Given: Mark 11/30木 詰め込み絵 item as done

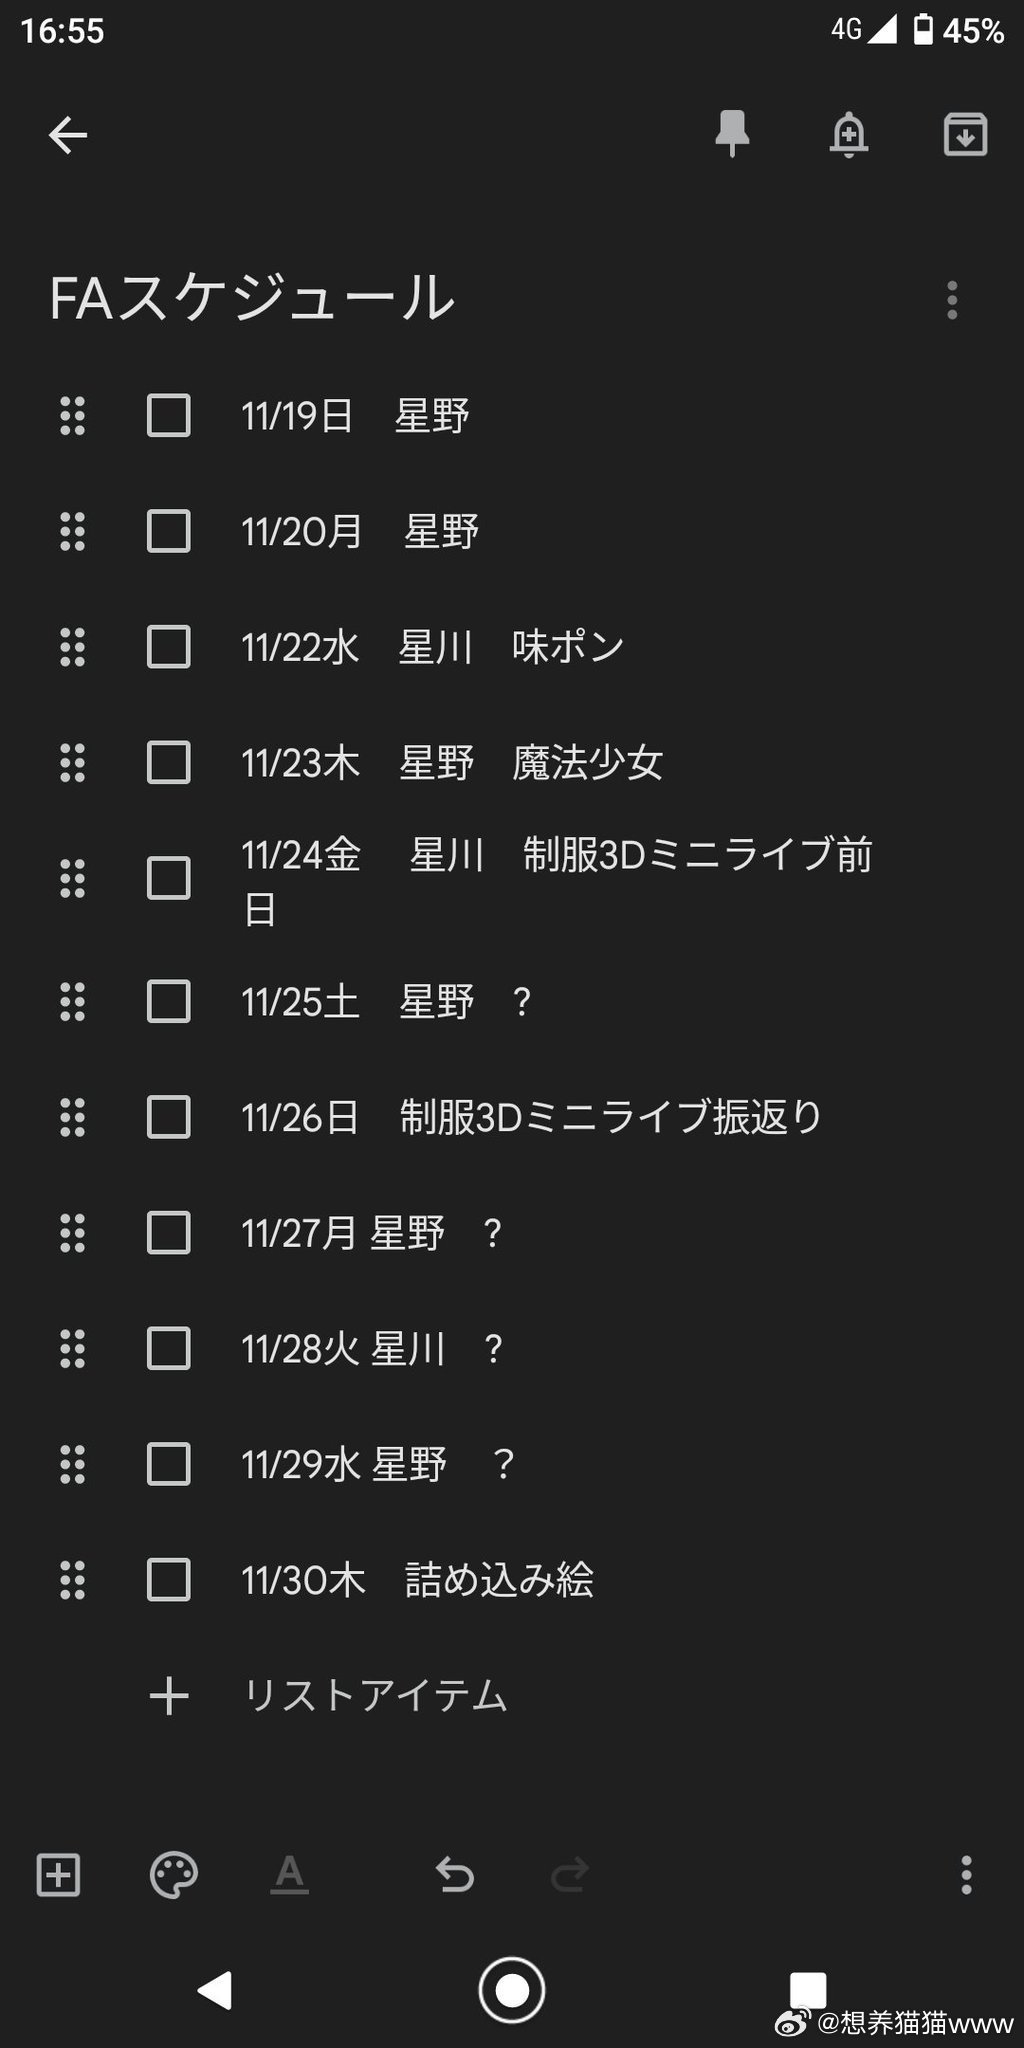Looking at the screenshot, I should [x=169, y=1580].
